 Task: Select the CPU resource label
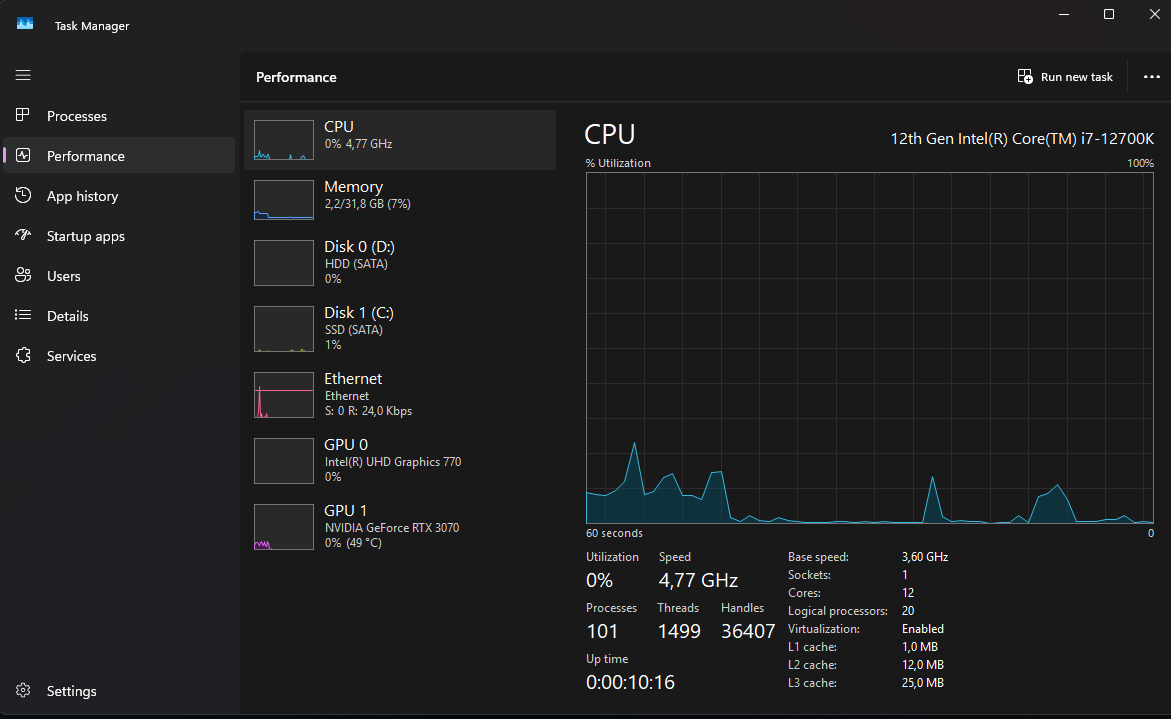pyautogui.click(x=339, y=126)
